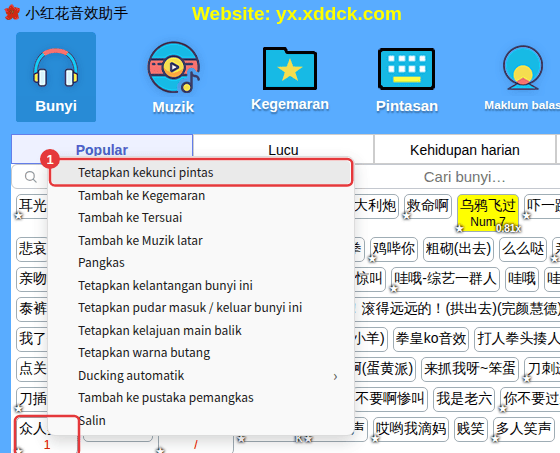Play the 拳皇ko音效 sound

click(431, 339)
